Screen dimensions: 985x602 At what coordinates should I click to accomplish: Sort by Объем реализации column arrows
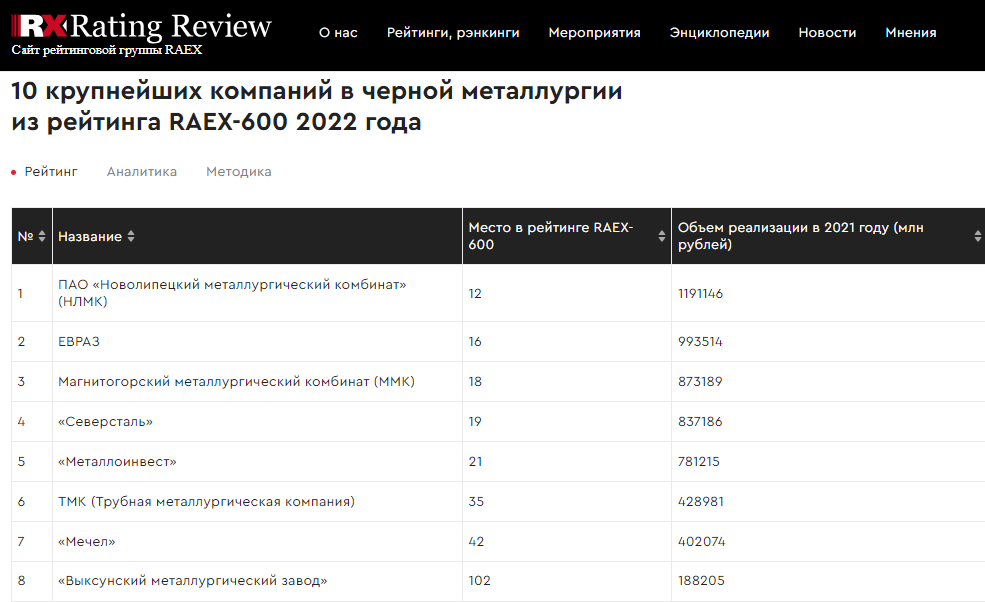(x=977, y=236)
